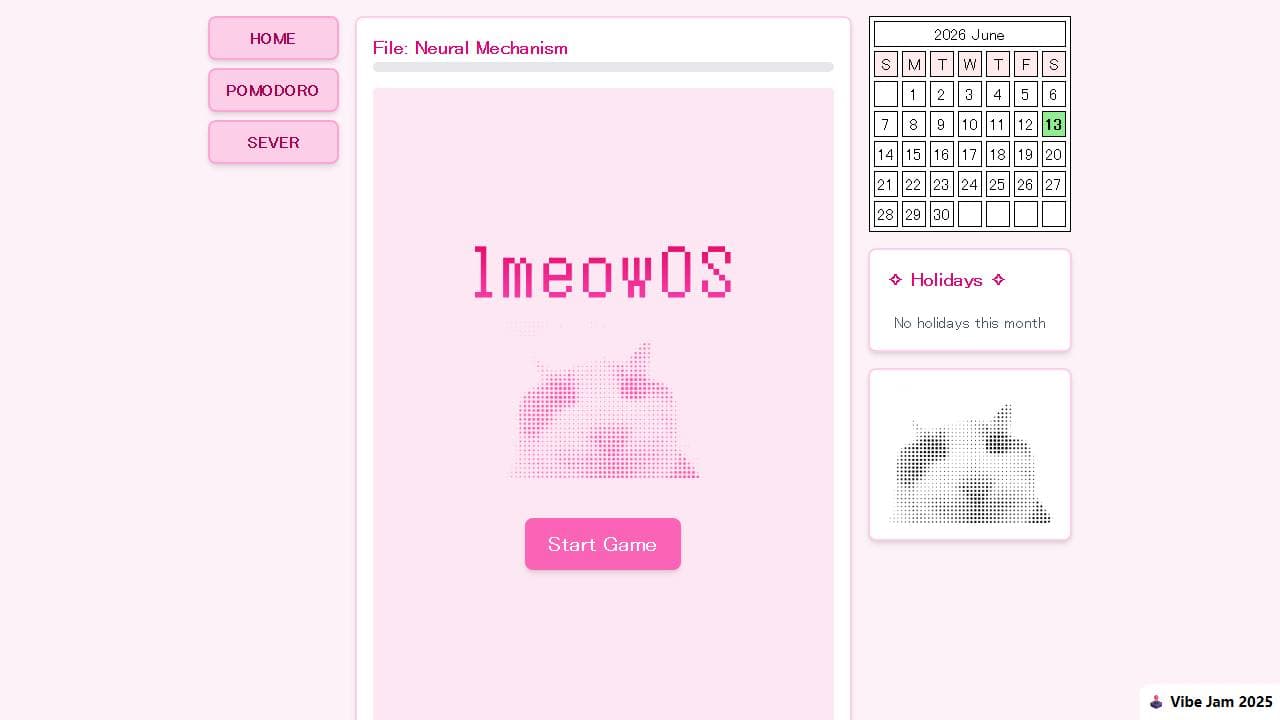
Task: Select June 16 in the calendar
Action: tap(942, 154)
